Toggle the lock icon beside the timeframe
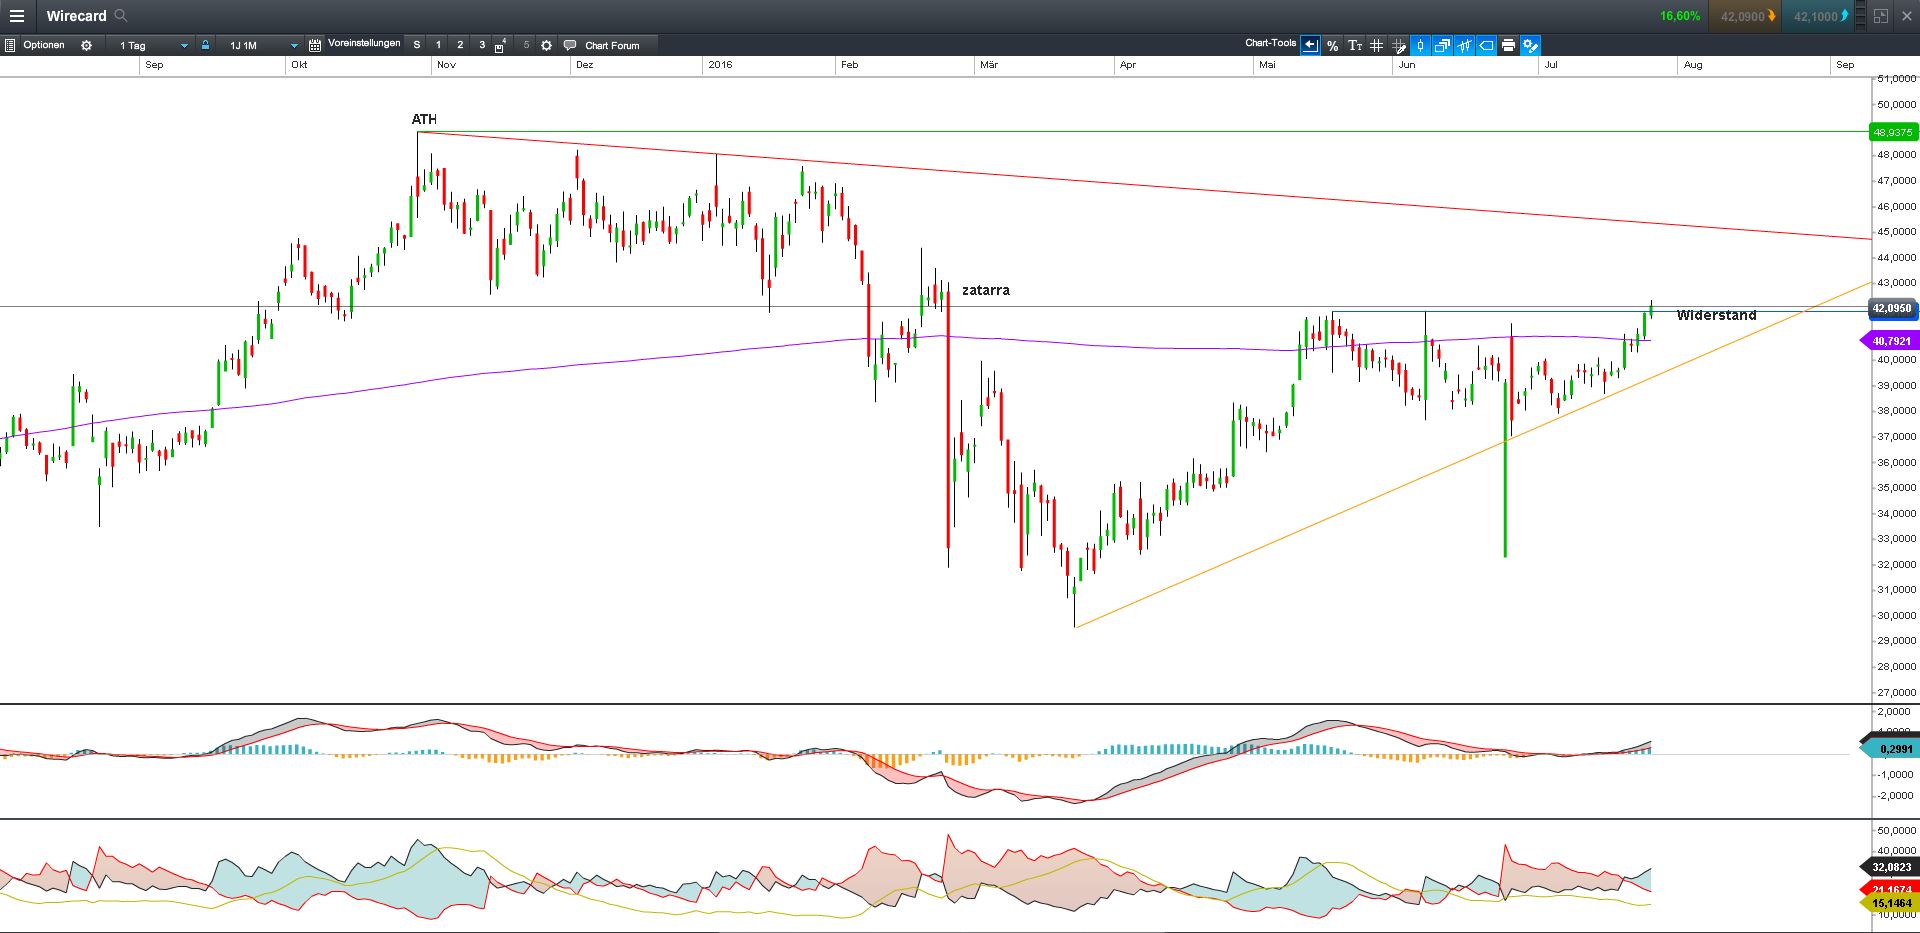The height and width of the screenshot is (933, 1920). point(204,45)
